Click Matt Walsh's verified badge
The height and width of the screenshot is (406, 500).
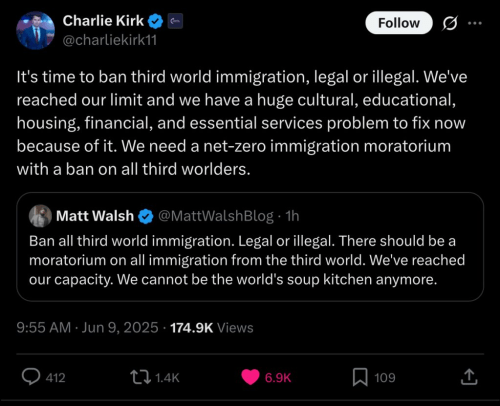(x=146, y=217)
